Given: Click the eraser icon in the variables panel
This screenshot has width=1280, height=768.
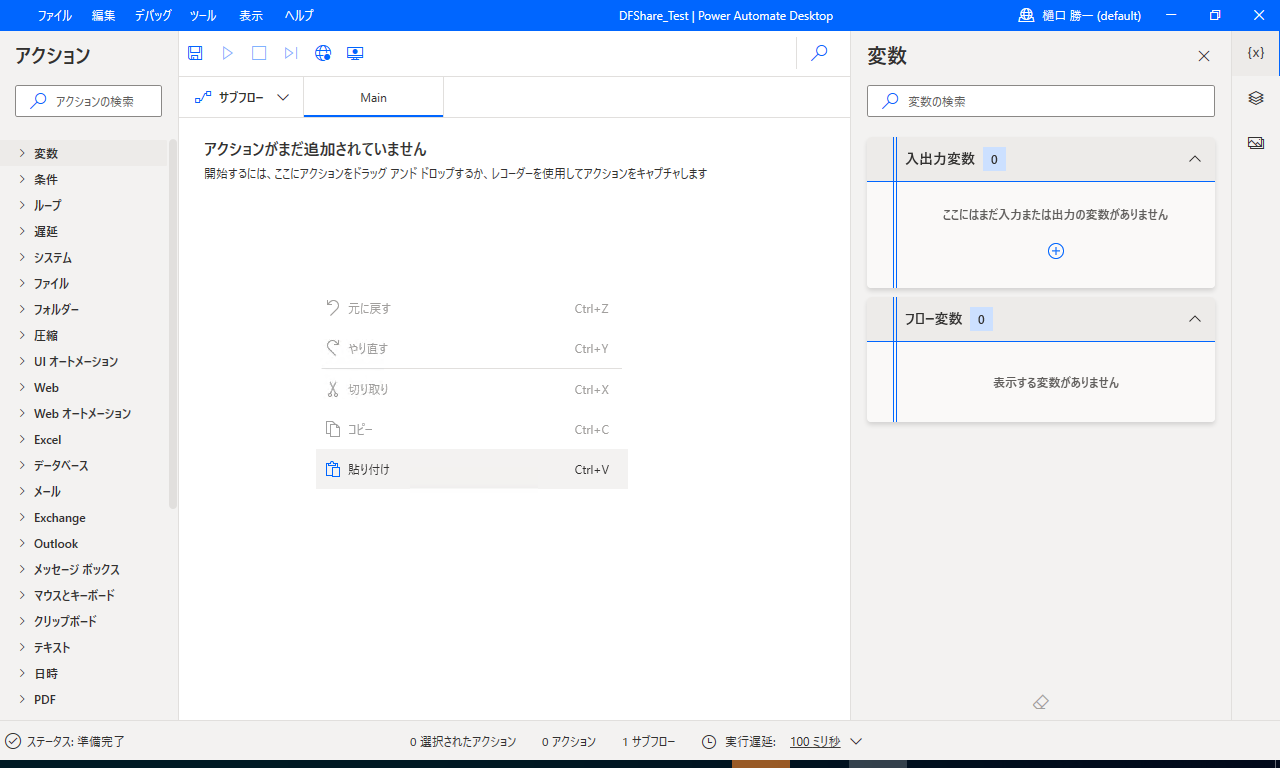Looking at the screenshot, I should point(1040,702).
